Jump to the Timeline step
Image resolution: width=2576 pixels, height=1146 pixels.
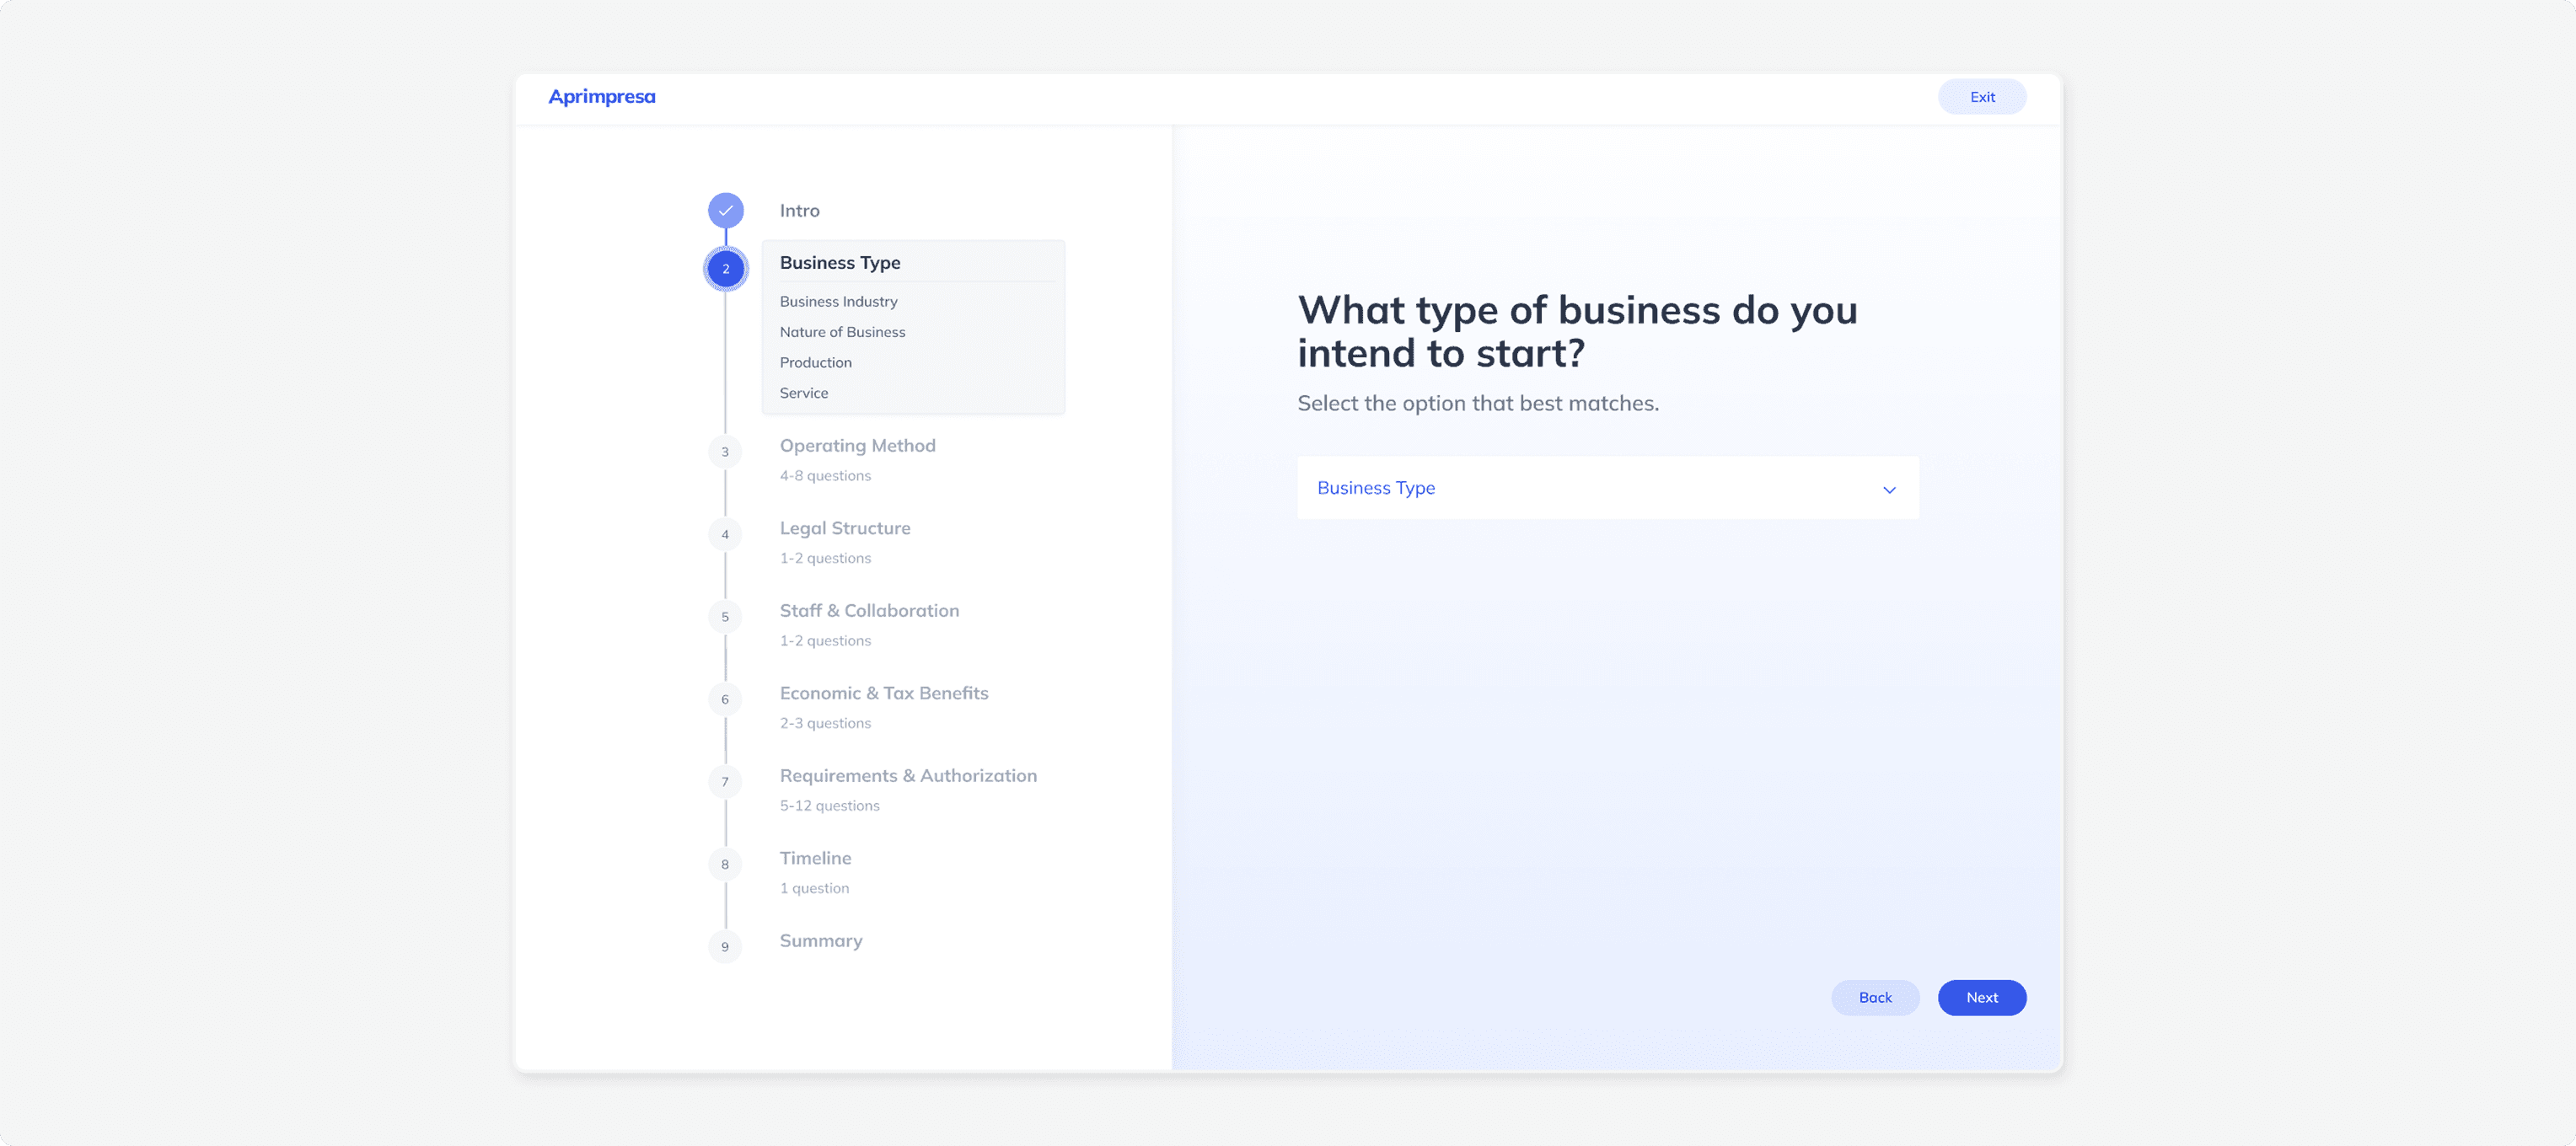815,858
